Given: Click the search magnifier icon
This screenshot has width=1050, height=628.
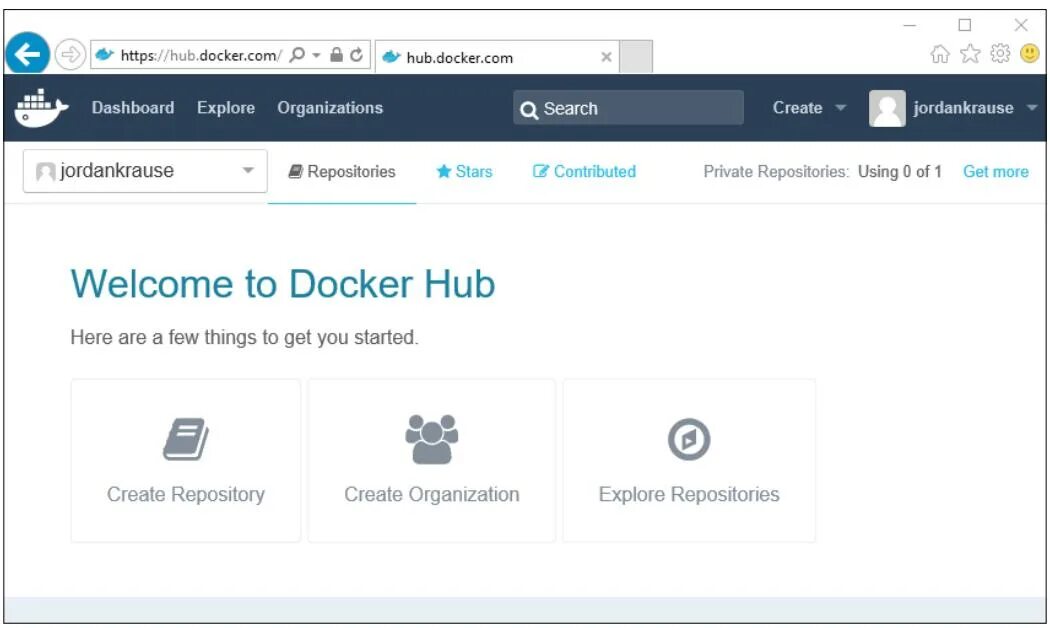Looking at the screenshot, I should click(x=531, y=109).
